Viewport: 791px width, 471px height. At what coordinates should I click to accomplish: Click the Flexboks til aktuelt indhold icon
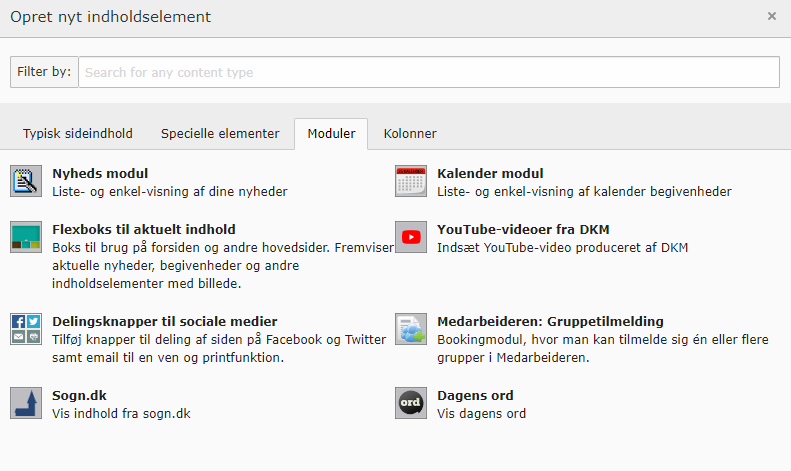click(25, 238)
